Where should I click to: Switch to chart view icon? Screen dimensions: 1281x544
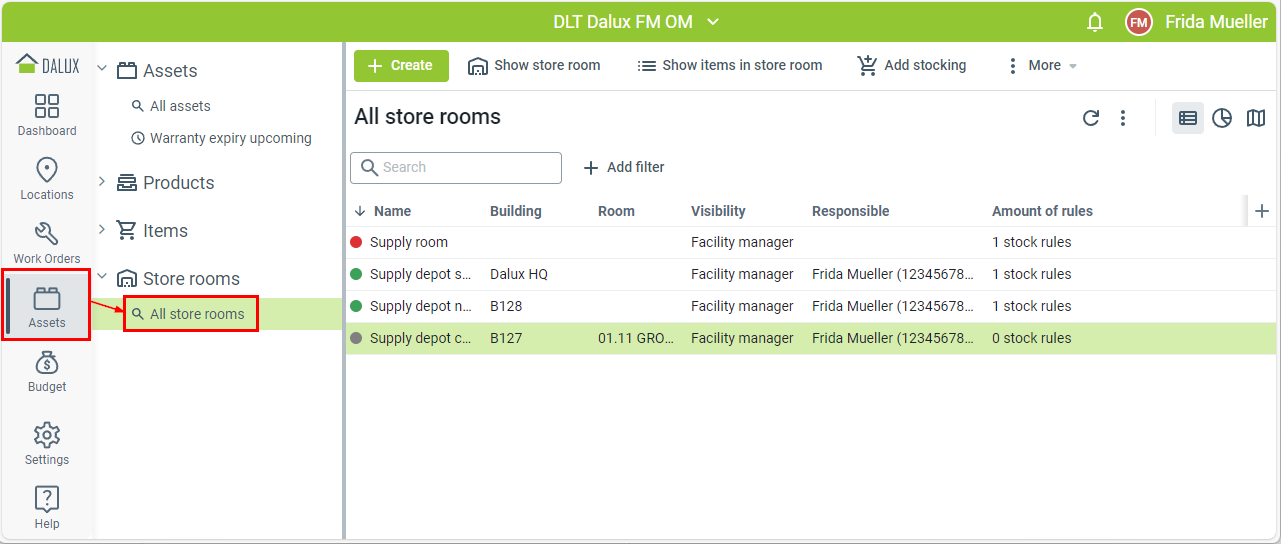pos(1222,118)
